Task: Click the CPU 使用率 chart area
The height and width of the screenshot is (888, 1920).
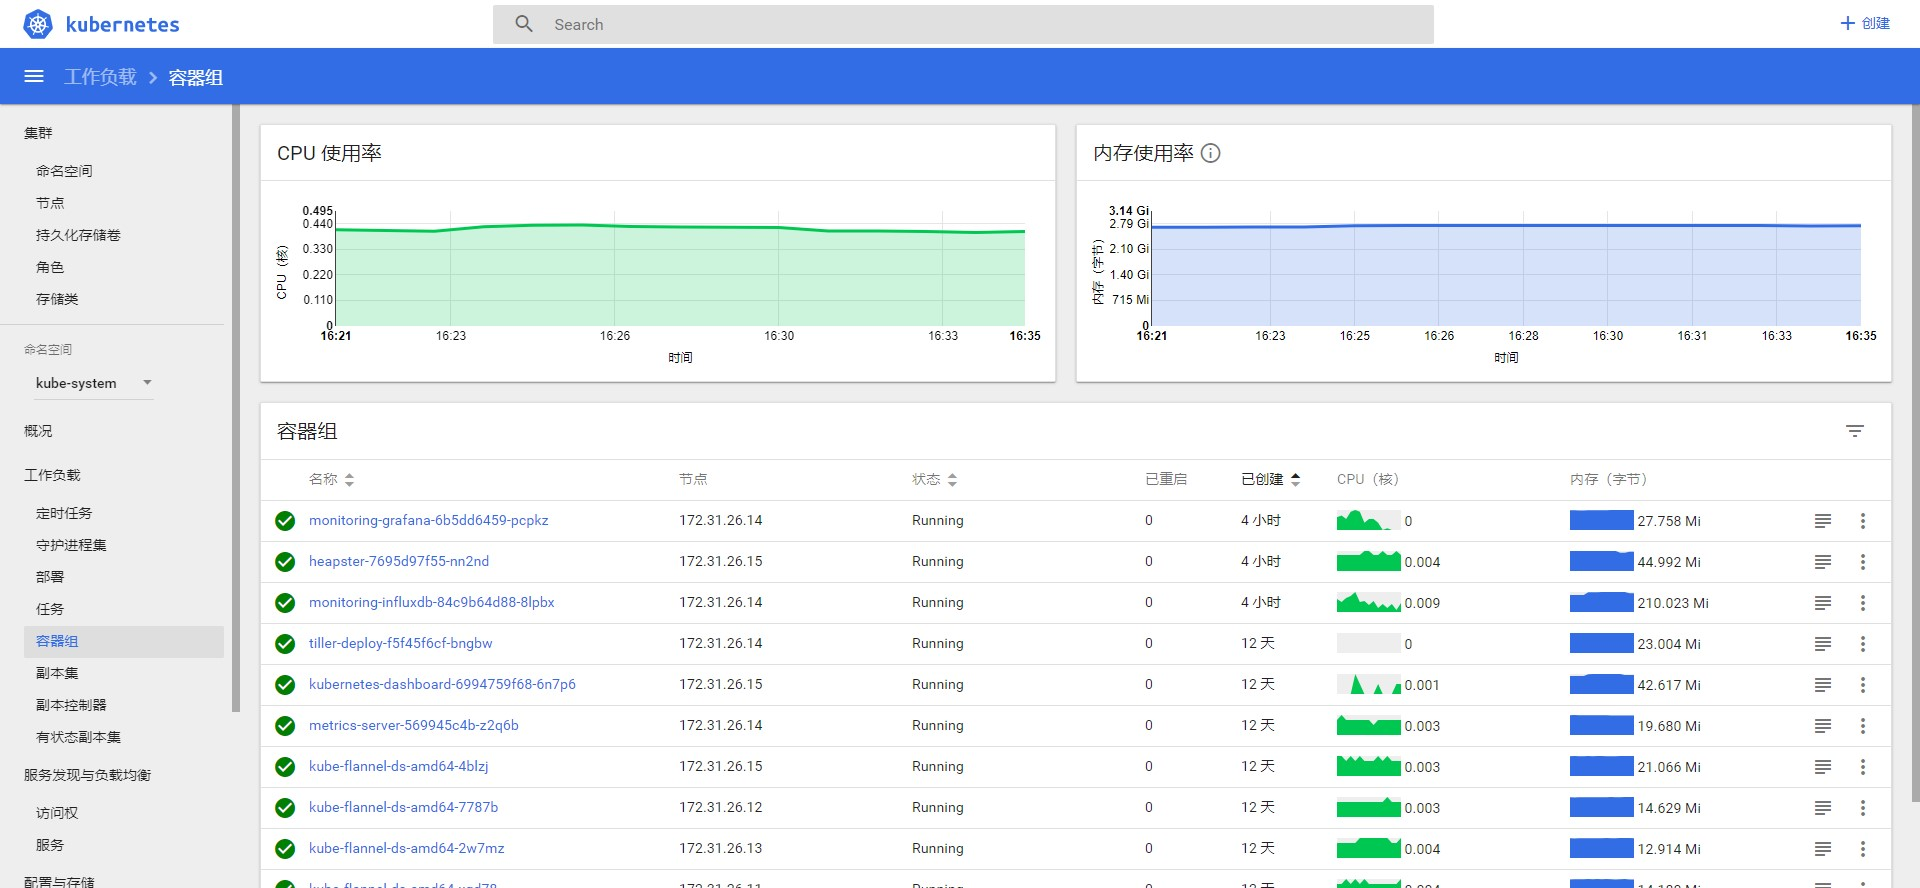Action: click(680, 270)
